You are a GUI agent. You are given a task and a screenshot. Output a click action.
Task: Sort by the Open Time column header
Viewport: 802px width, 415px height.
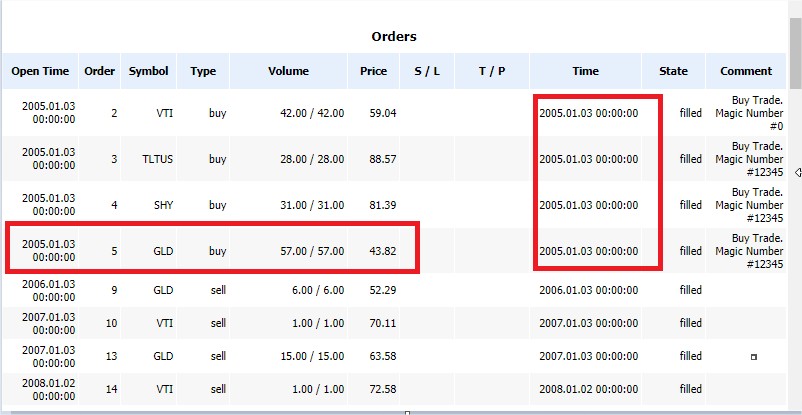tap(40, 71)
